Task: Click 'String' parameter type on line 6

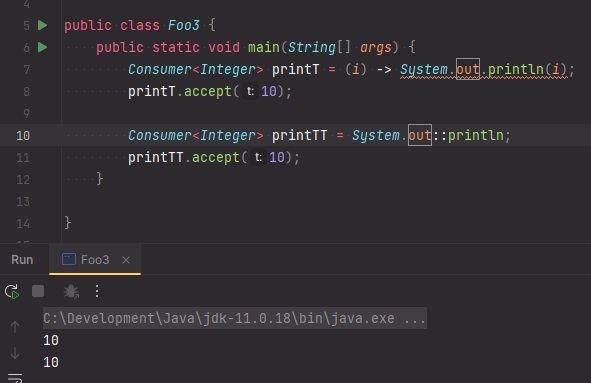Action: [312, 47]
